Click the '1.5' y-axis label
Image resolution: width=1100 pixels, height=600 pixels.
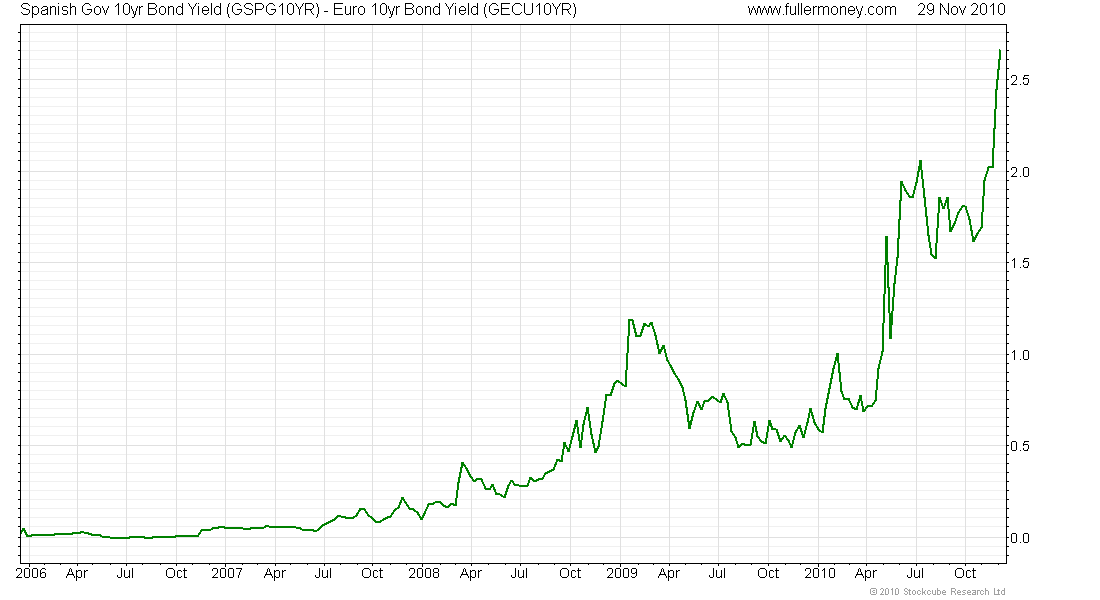pos(1020,263)
